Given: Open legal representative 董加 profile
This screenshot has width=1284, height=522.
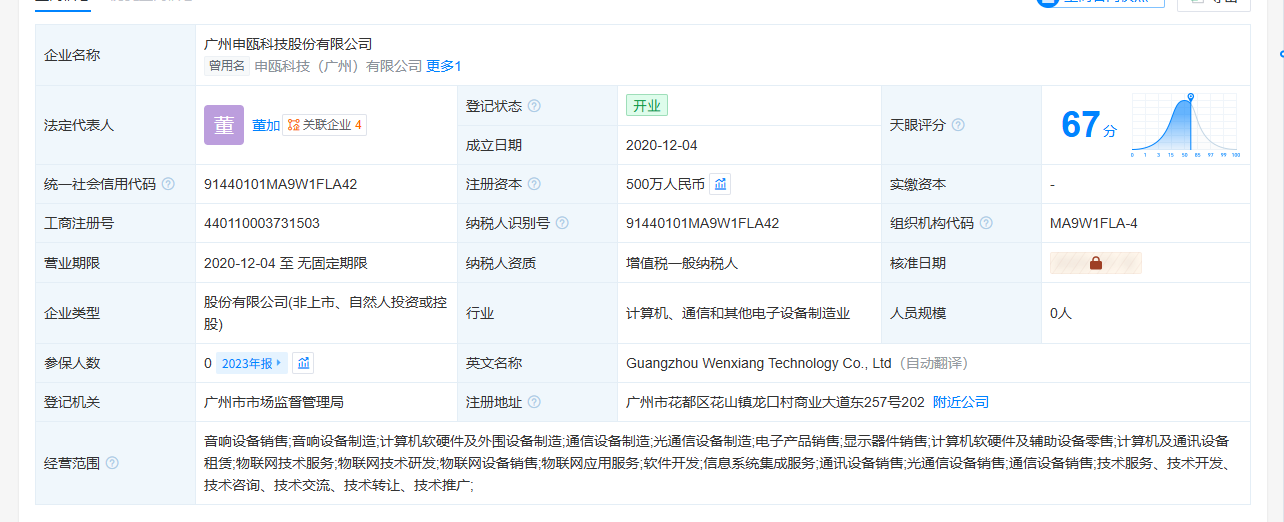Looking at the screenshot, I should [x=265, y=125].
